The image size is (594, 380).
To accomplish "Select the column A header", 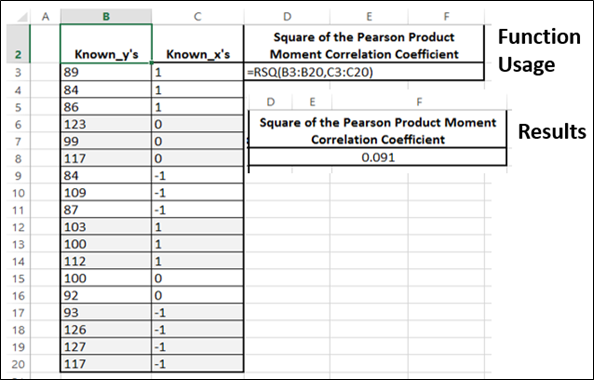I will [x=45, y=16].
